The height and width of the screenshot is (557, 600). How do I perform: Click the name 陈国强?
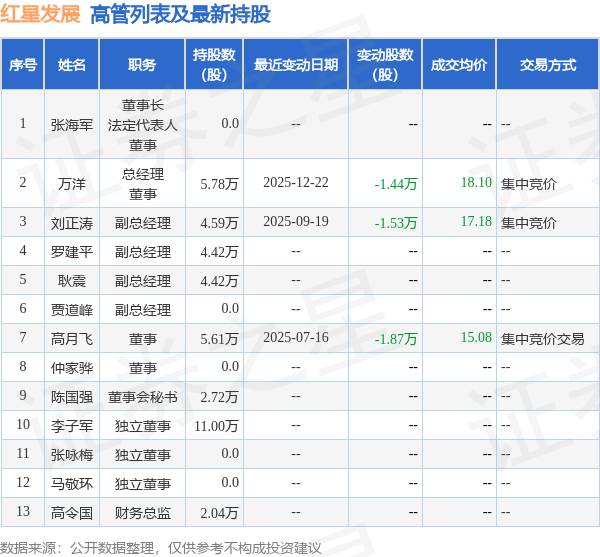72,397
